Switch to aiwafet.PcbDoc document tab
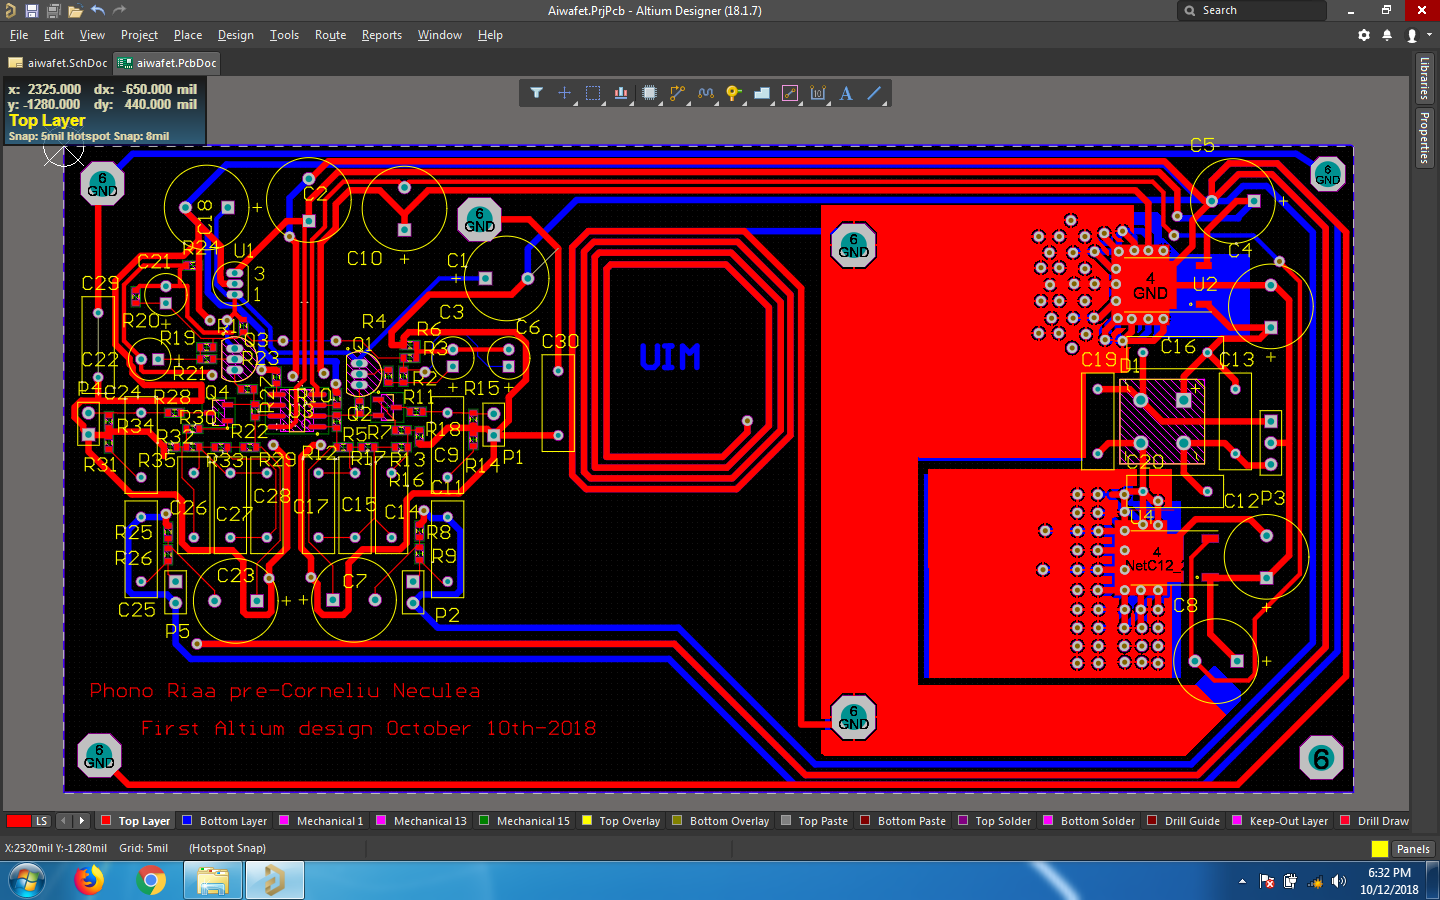The image size is (1440, 900). [167, 63]
